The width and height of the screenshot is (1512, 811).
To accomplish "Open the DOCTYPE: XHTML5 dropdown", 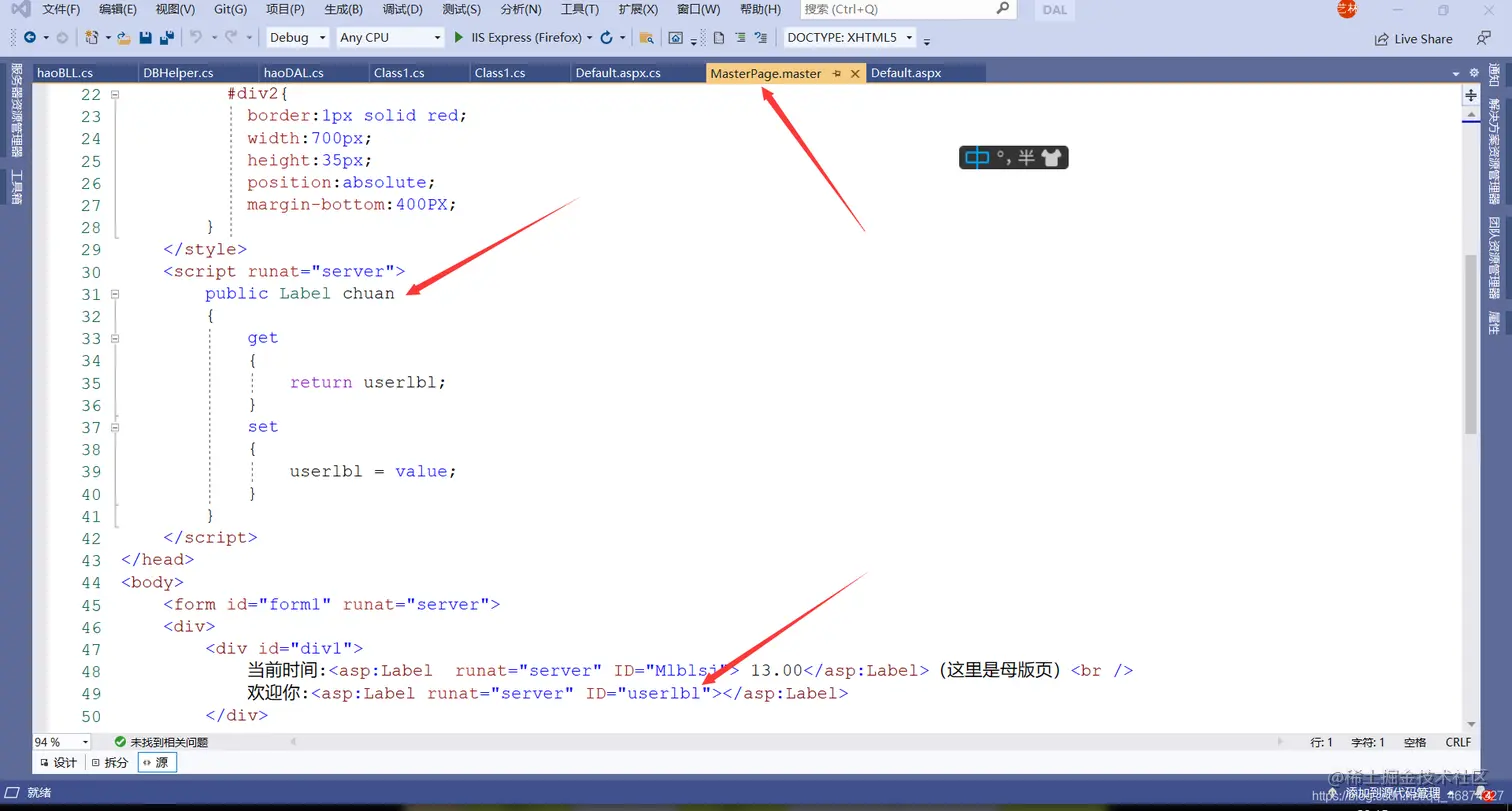I will [850, 38].
